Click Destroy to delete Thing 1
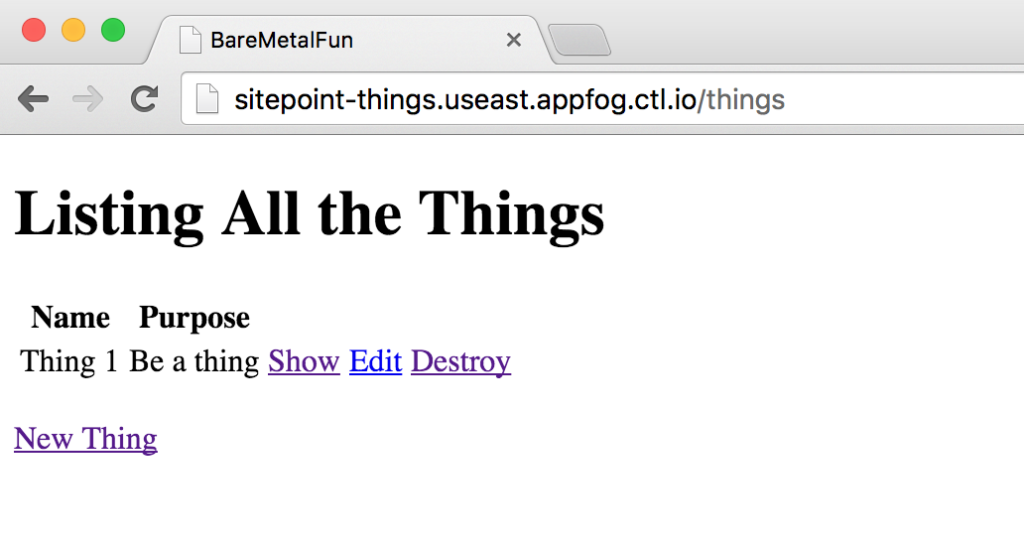 tap(460, 361)
